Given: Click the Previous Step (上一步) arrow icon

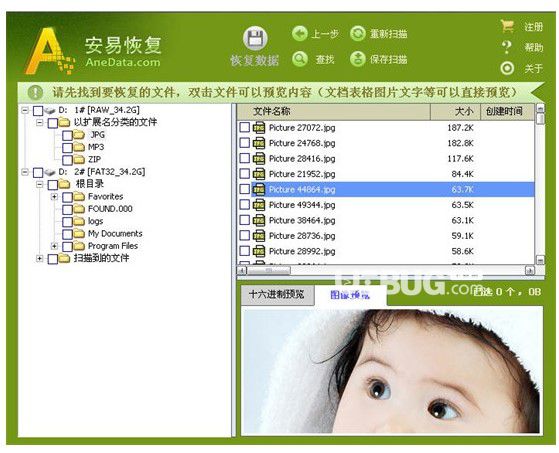Looking at the screenshot, I should click(300, 34).
